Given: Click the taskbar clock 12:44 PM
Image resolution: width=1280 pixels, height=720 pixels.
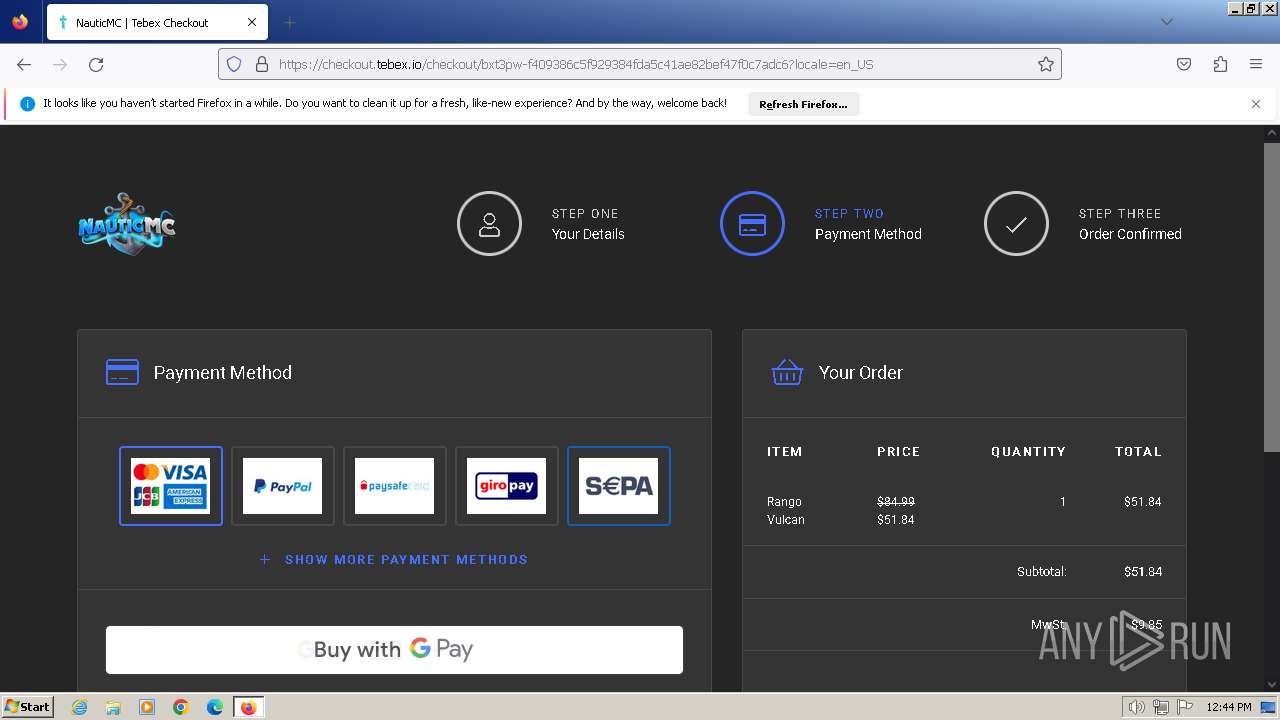Looking at the screenshot, I should (1228, 707).
